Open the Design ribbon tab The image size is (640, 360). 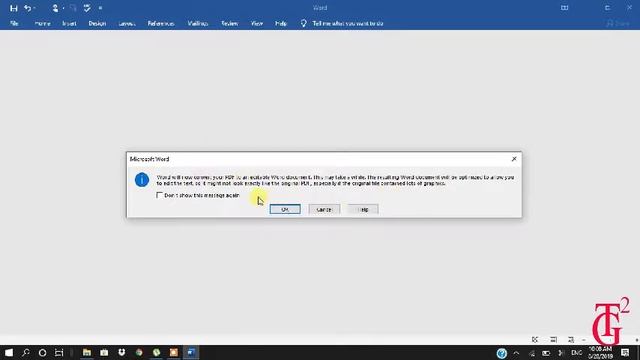97,24
